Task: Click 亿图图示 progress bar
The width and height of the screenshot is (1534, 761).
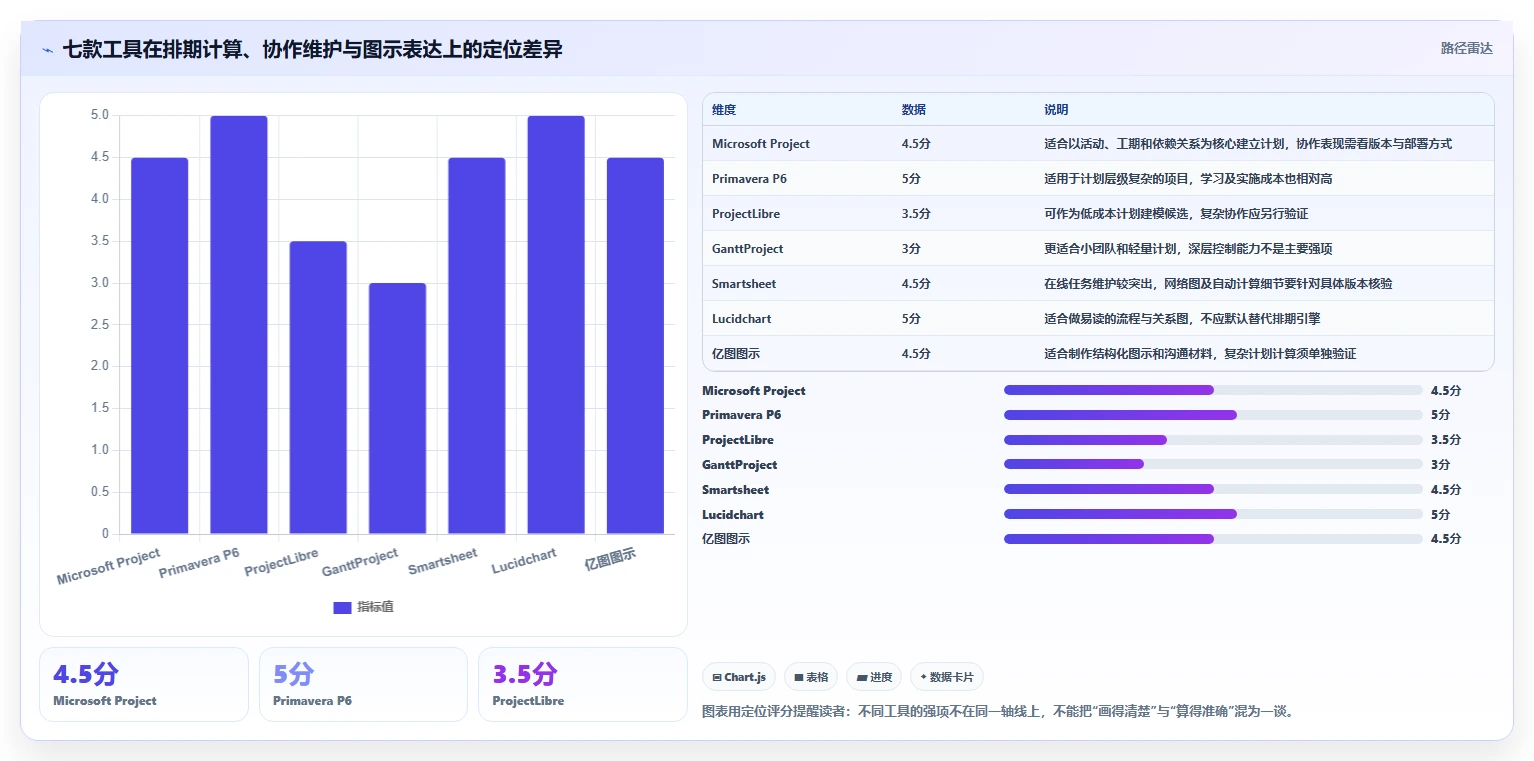Action: click(1213, 539)
